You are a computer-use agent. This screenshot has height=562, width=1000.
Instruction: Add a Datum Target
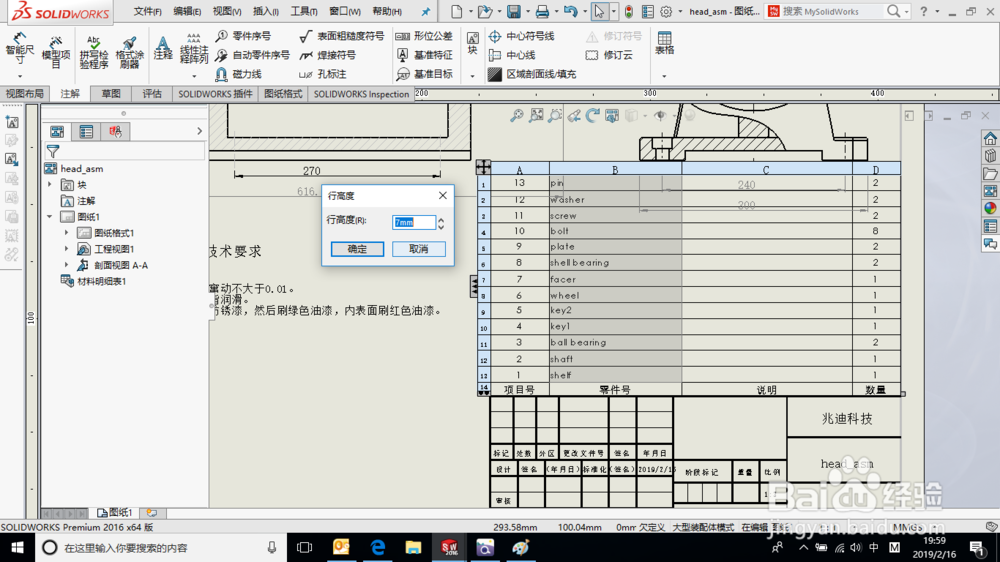(424, 75)
